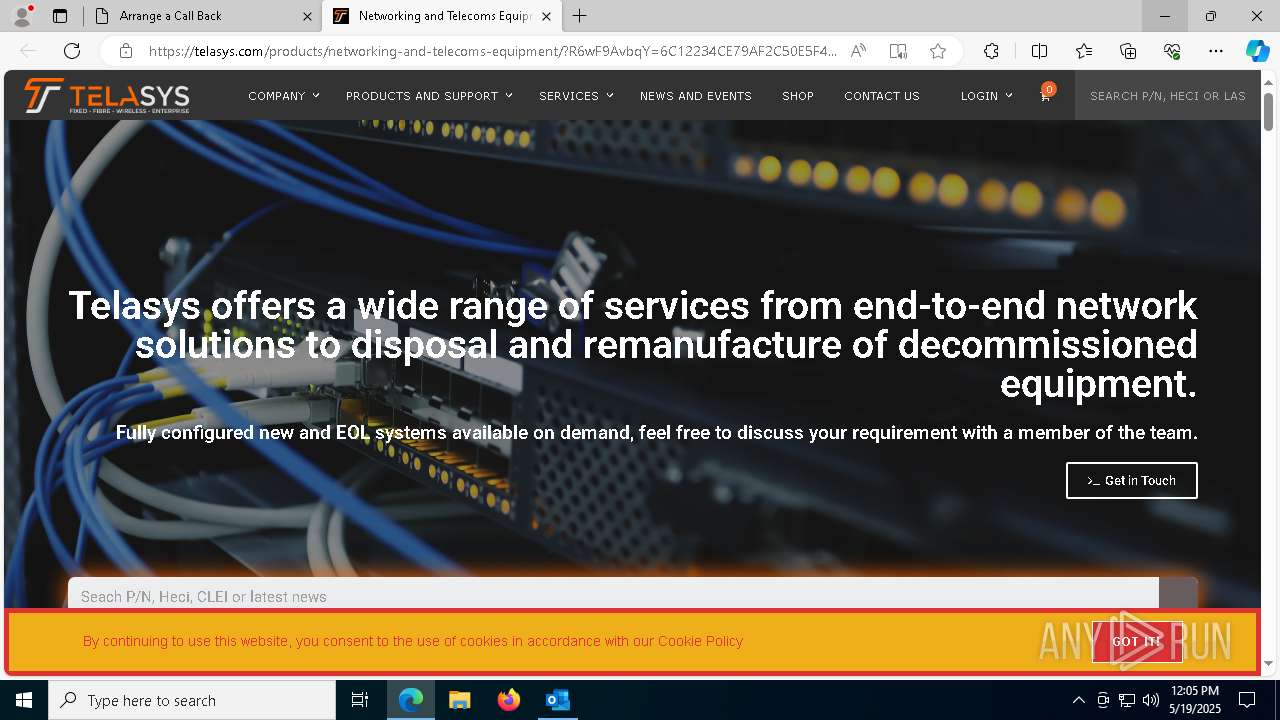Open the notification center
This screenshot has width=1280, height=720.
[1247, 700]
